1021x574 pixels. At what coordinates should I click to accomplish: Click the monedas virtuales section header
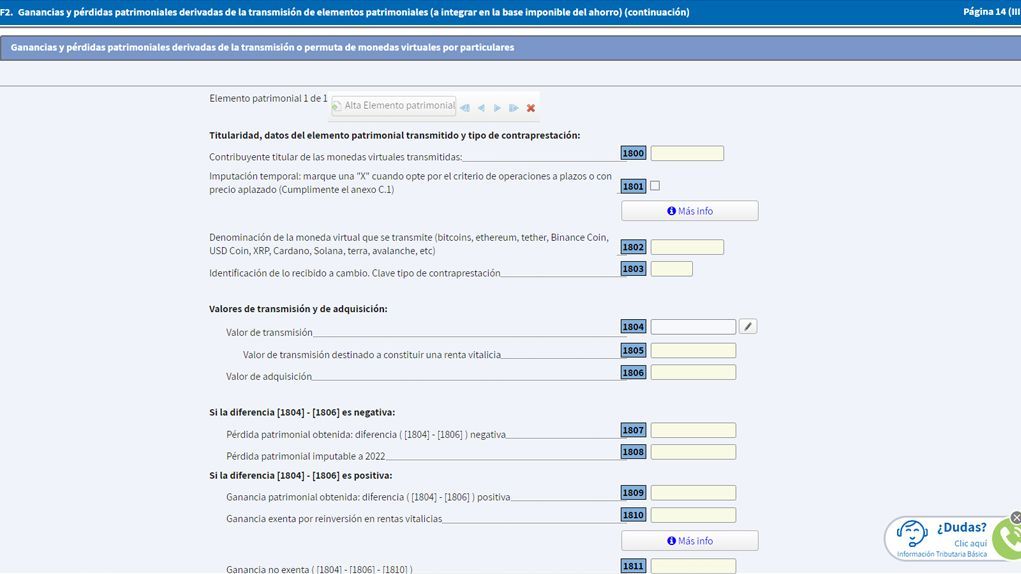click(510, 48)
